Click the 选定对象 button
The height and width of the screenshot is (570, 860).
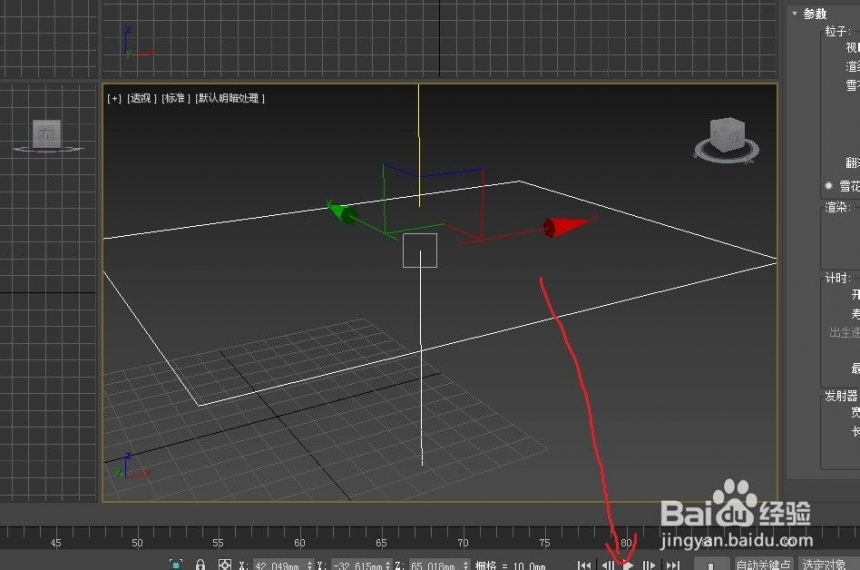tap(825, 565)
